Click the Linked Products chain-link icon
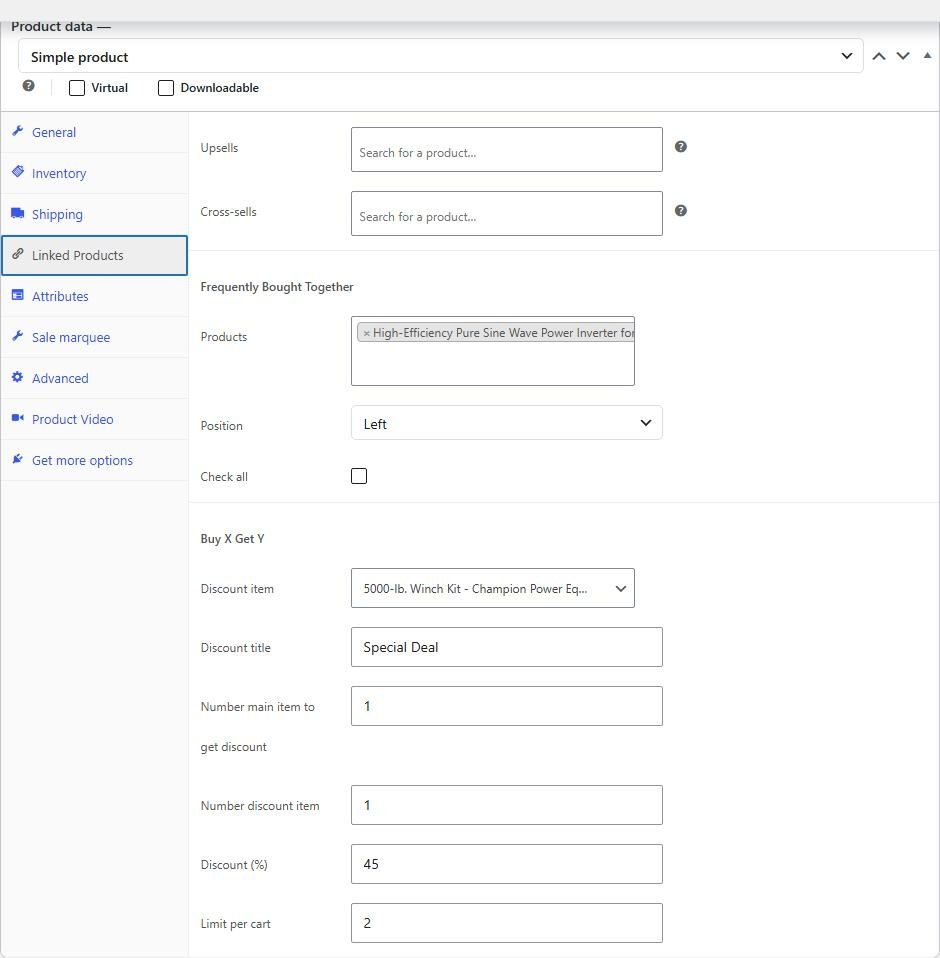 18,254
